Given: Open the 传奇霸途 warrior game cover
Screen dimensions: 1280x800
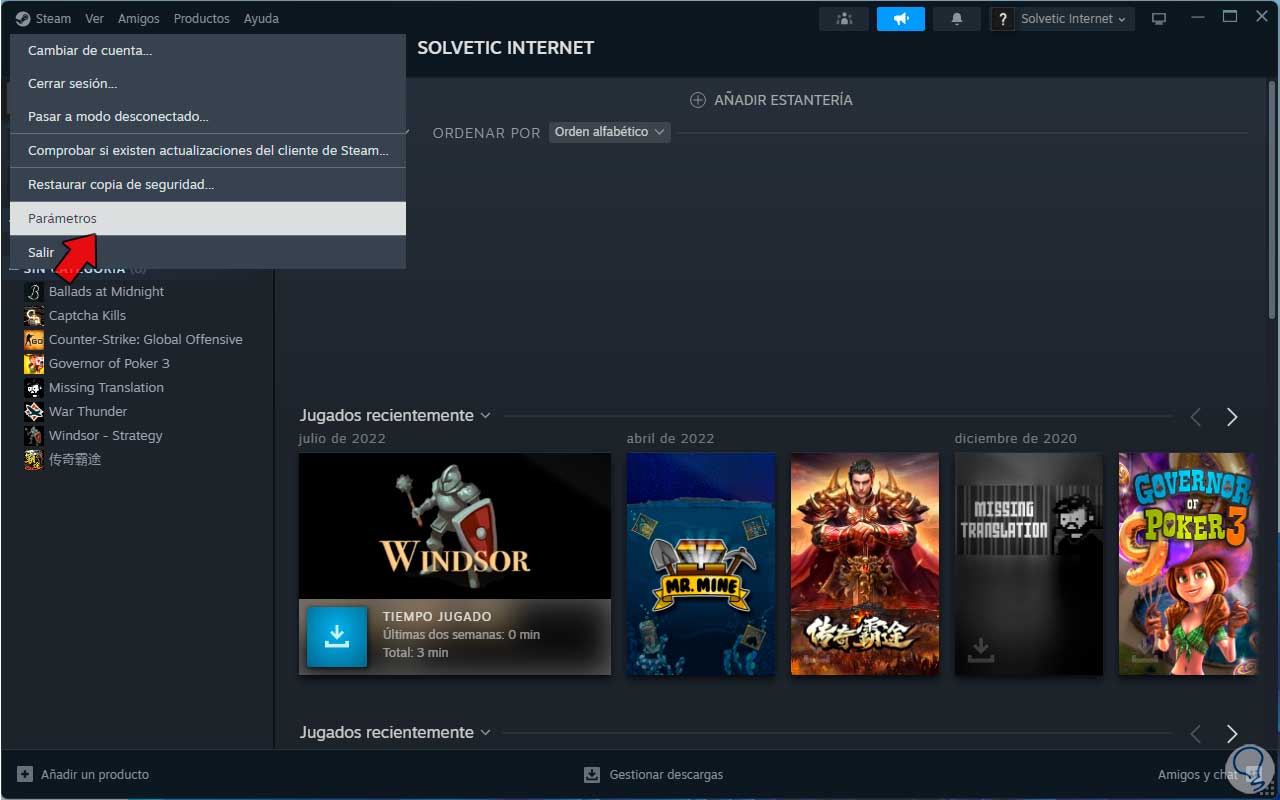Looking at the screenshot, I should 865,564.
